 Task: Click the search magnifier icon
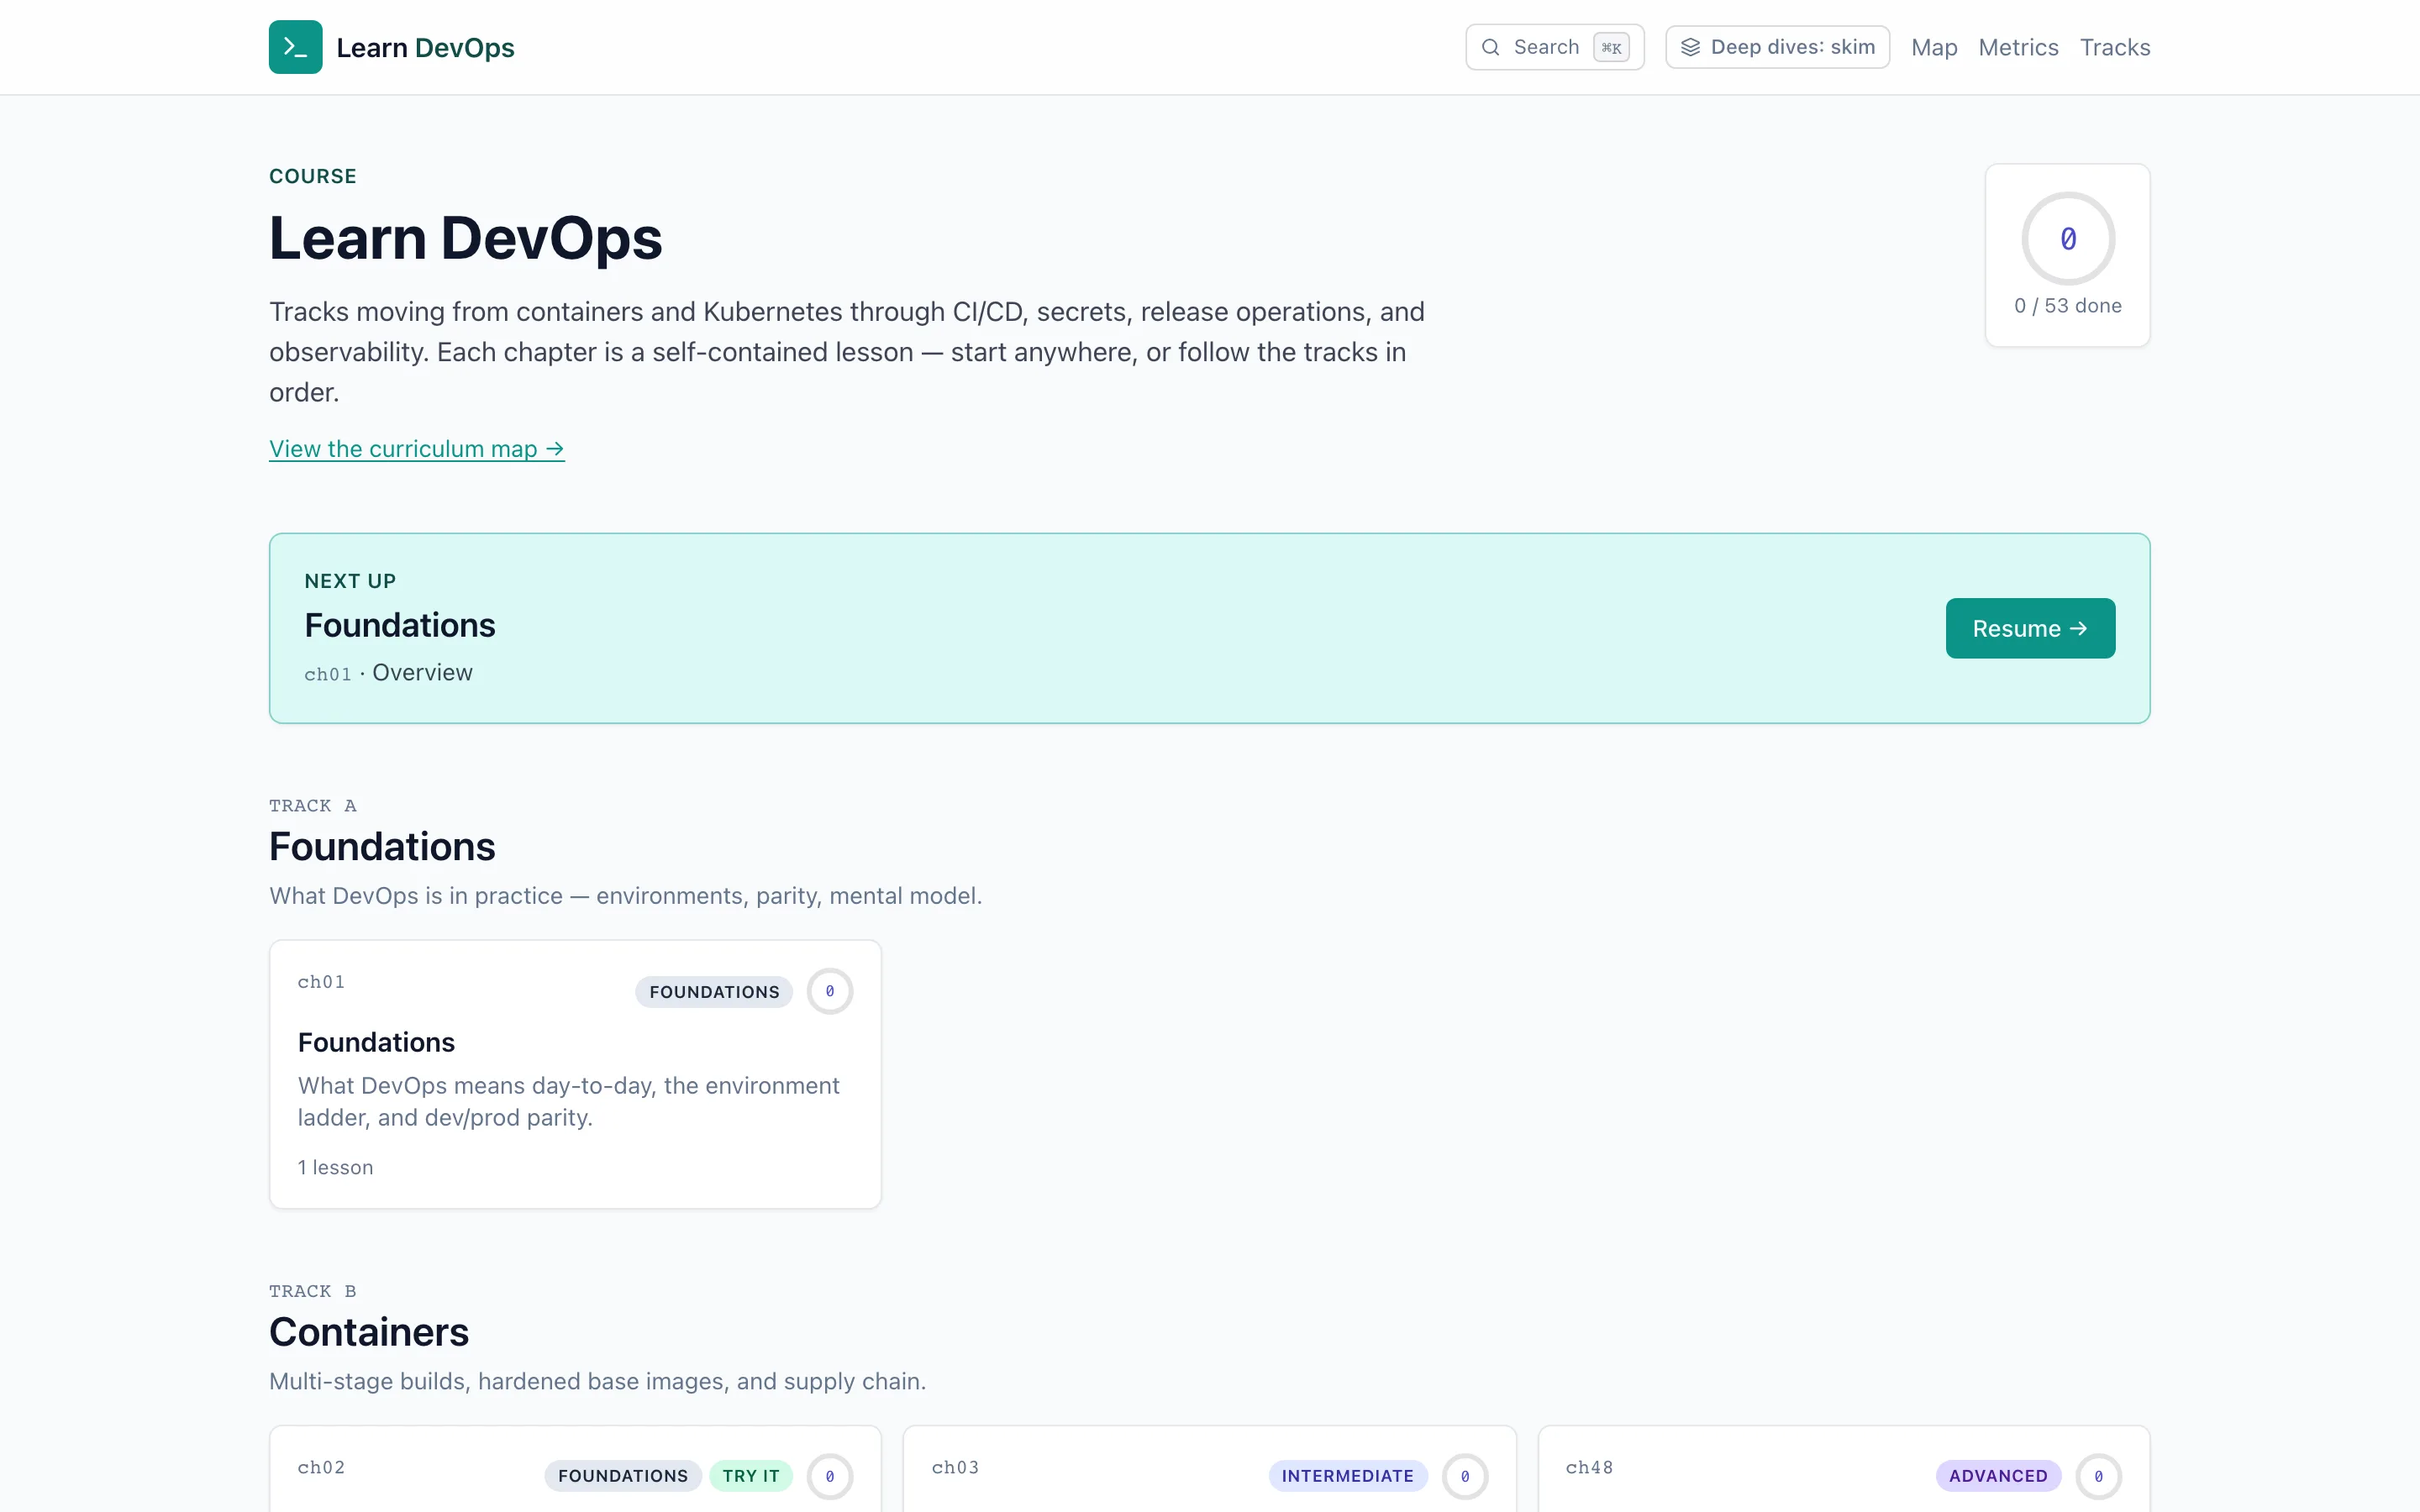coord(1490,47)
